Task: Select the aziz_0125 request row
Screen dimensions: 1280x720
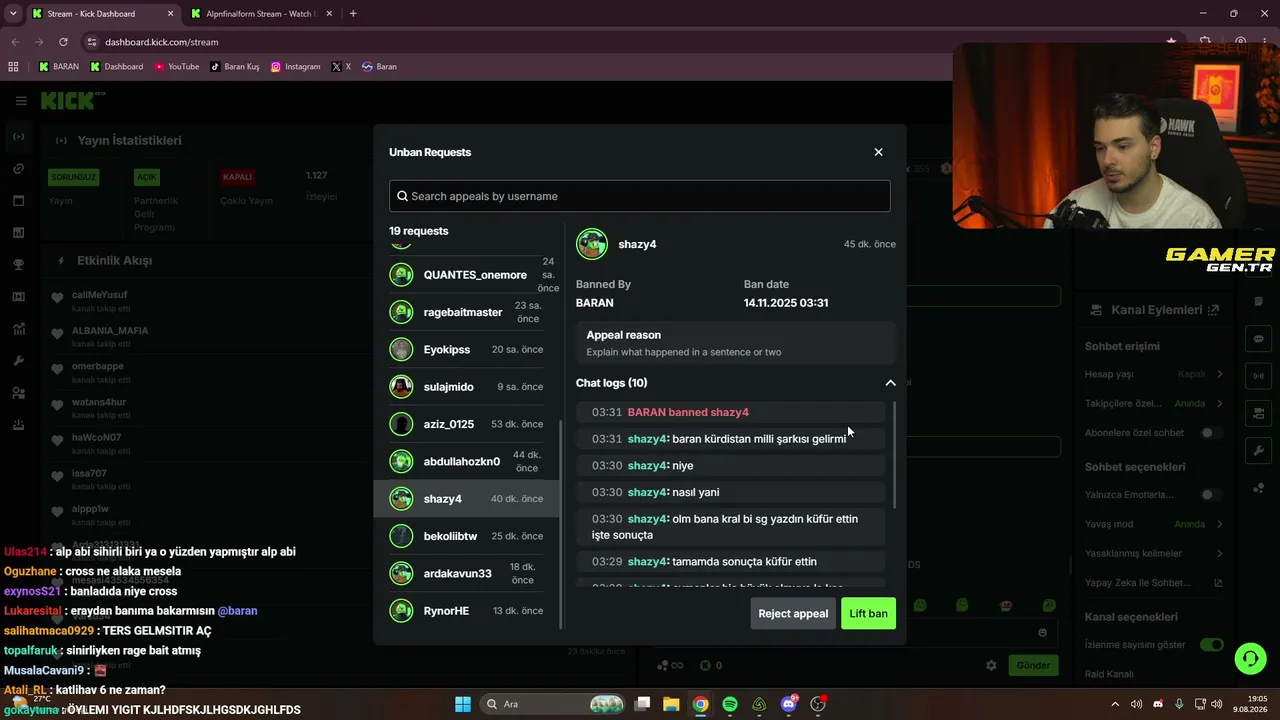Action: click(468, 424)
